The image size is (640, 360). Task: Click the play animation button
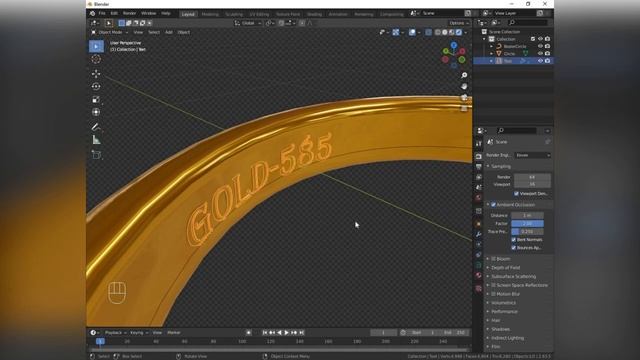[287, 333]
